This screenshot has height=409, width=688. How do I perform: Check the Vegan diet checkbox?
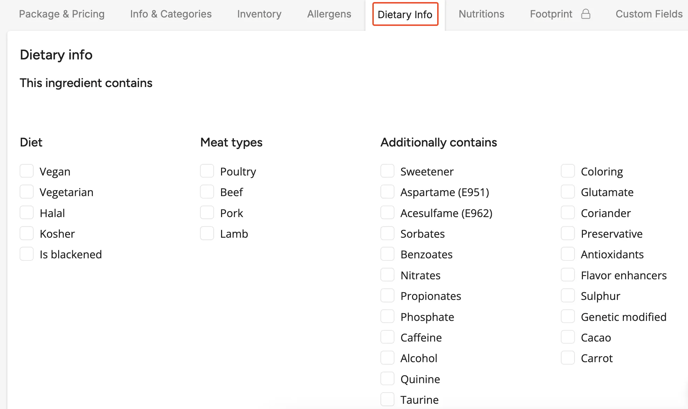pos(27,171)
